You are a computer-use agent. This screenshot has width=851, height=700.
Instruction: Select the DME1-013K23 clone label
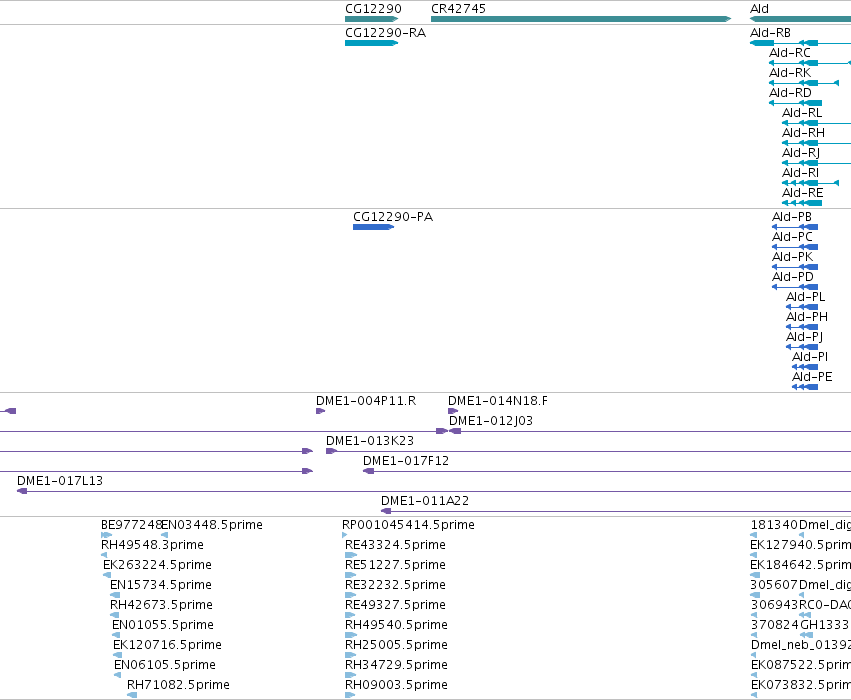pos(370,441)
